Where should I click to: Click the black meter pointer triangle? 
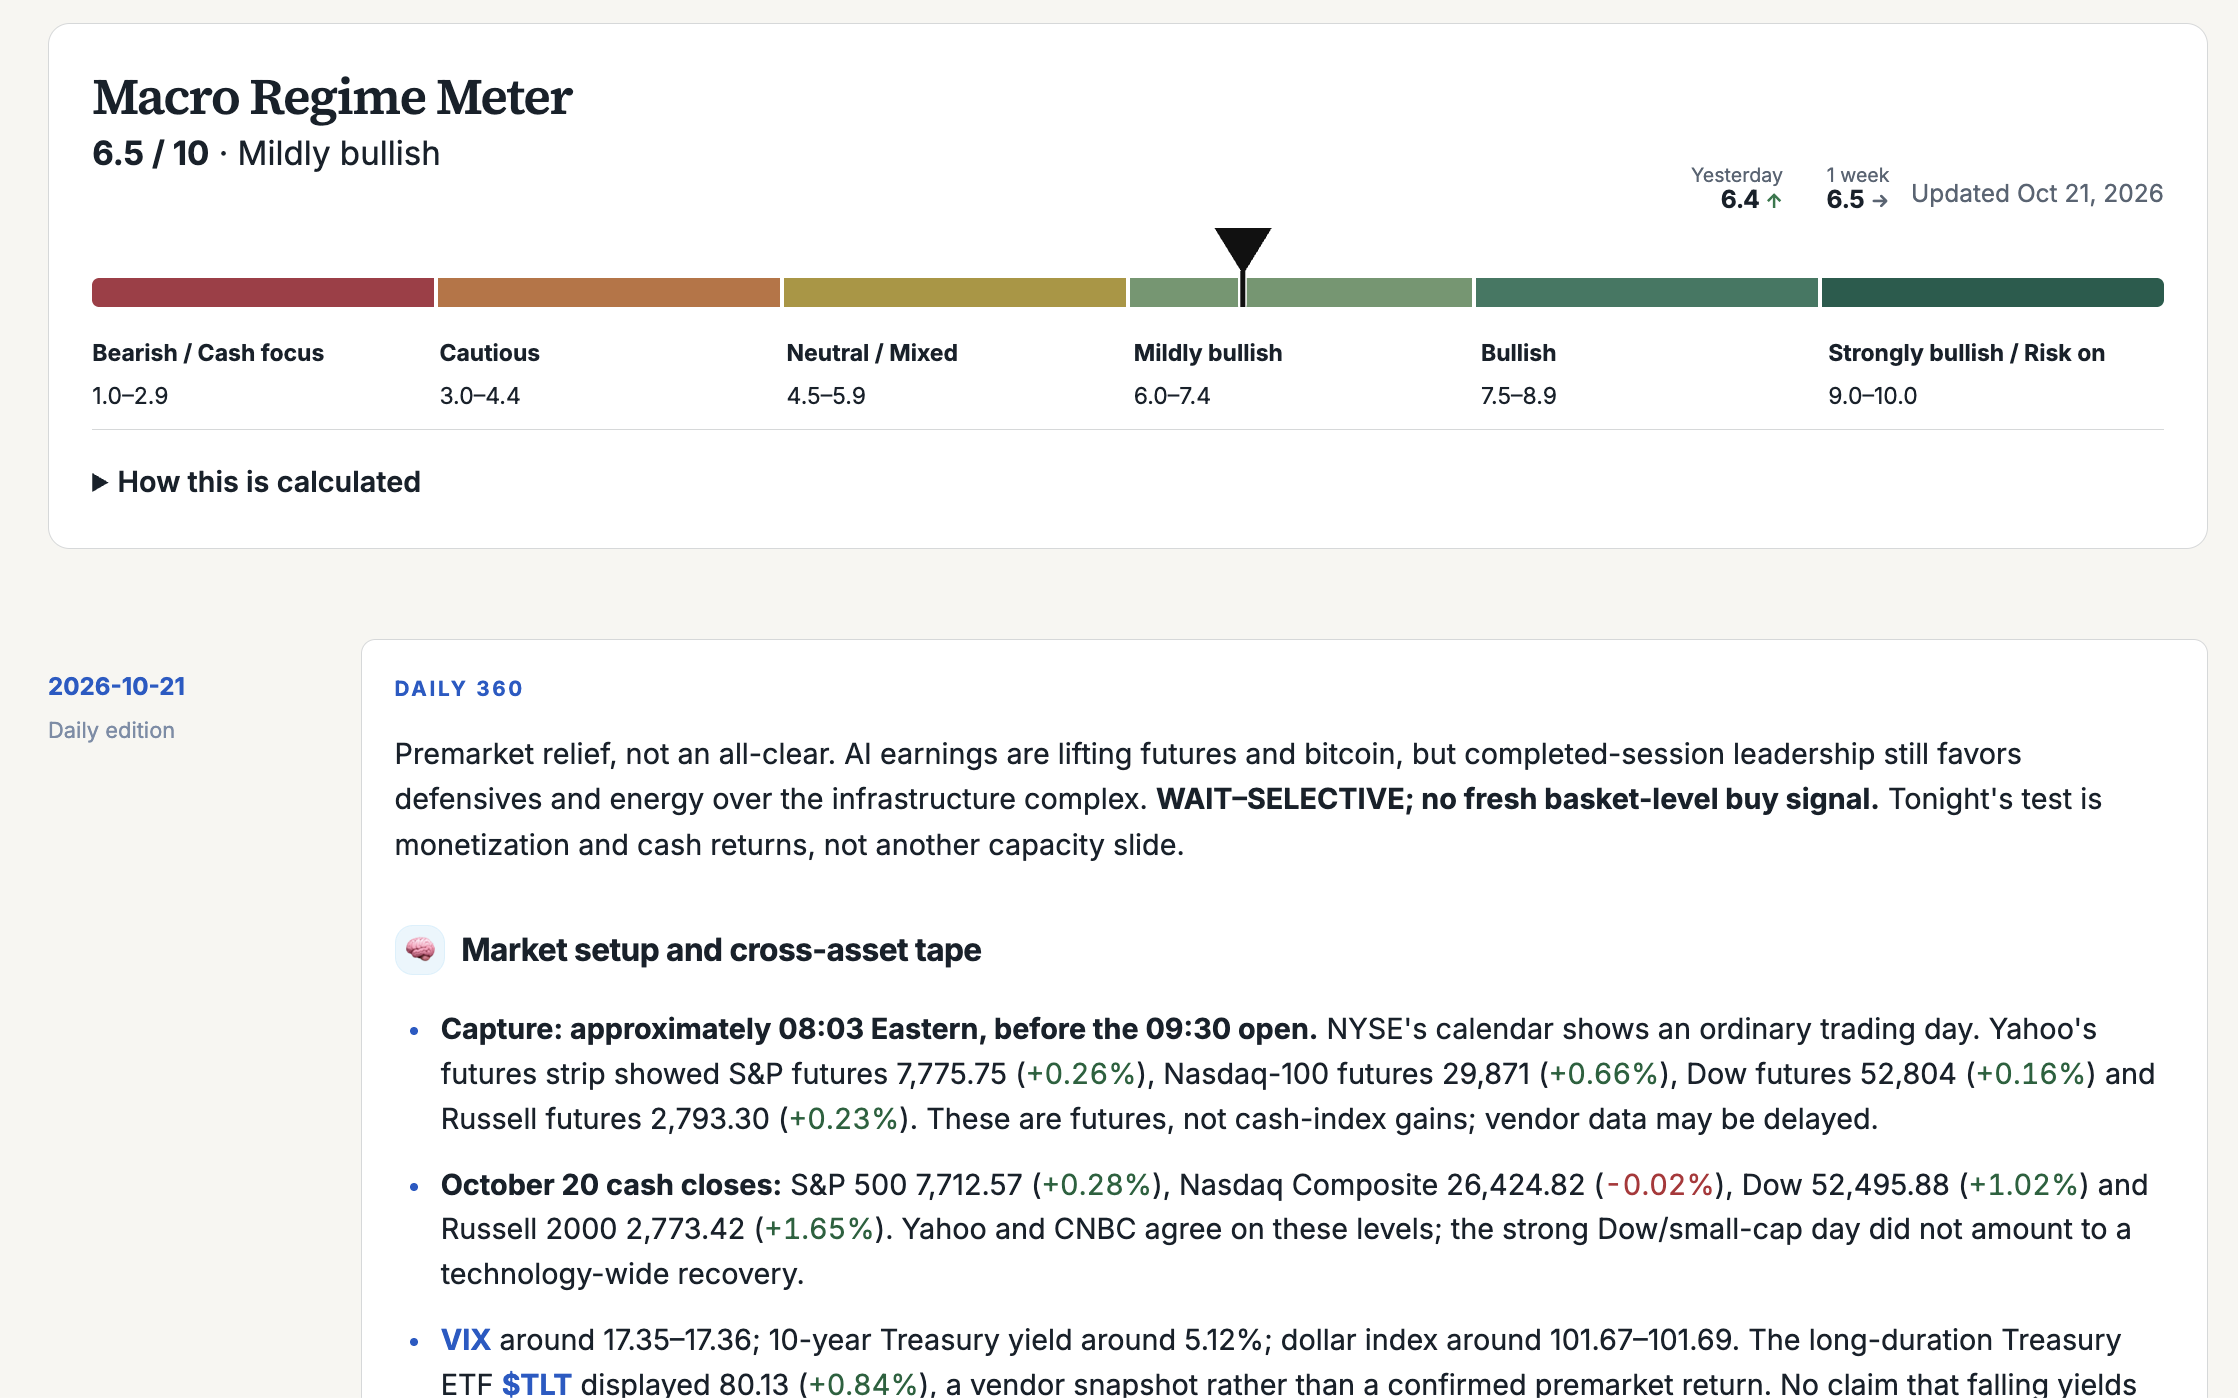pos(1243,249)
